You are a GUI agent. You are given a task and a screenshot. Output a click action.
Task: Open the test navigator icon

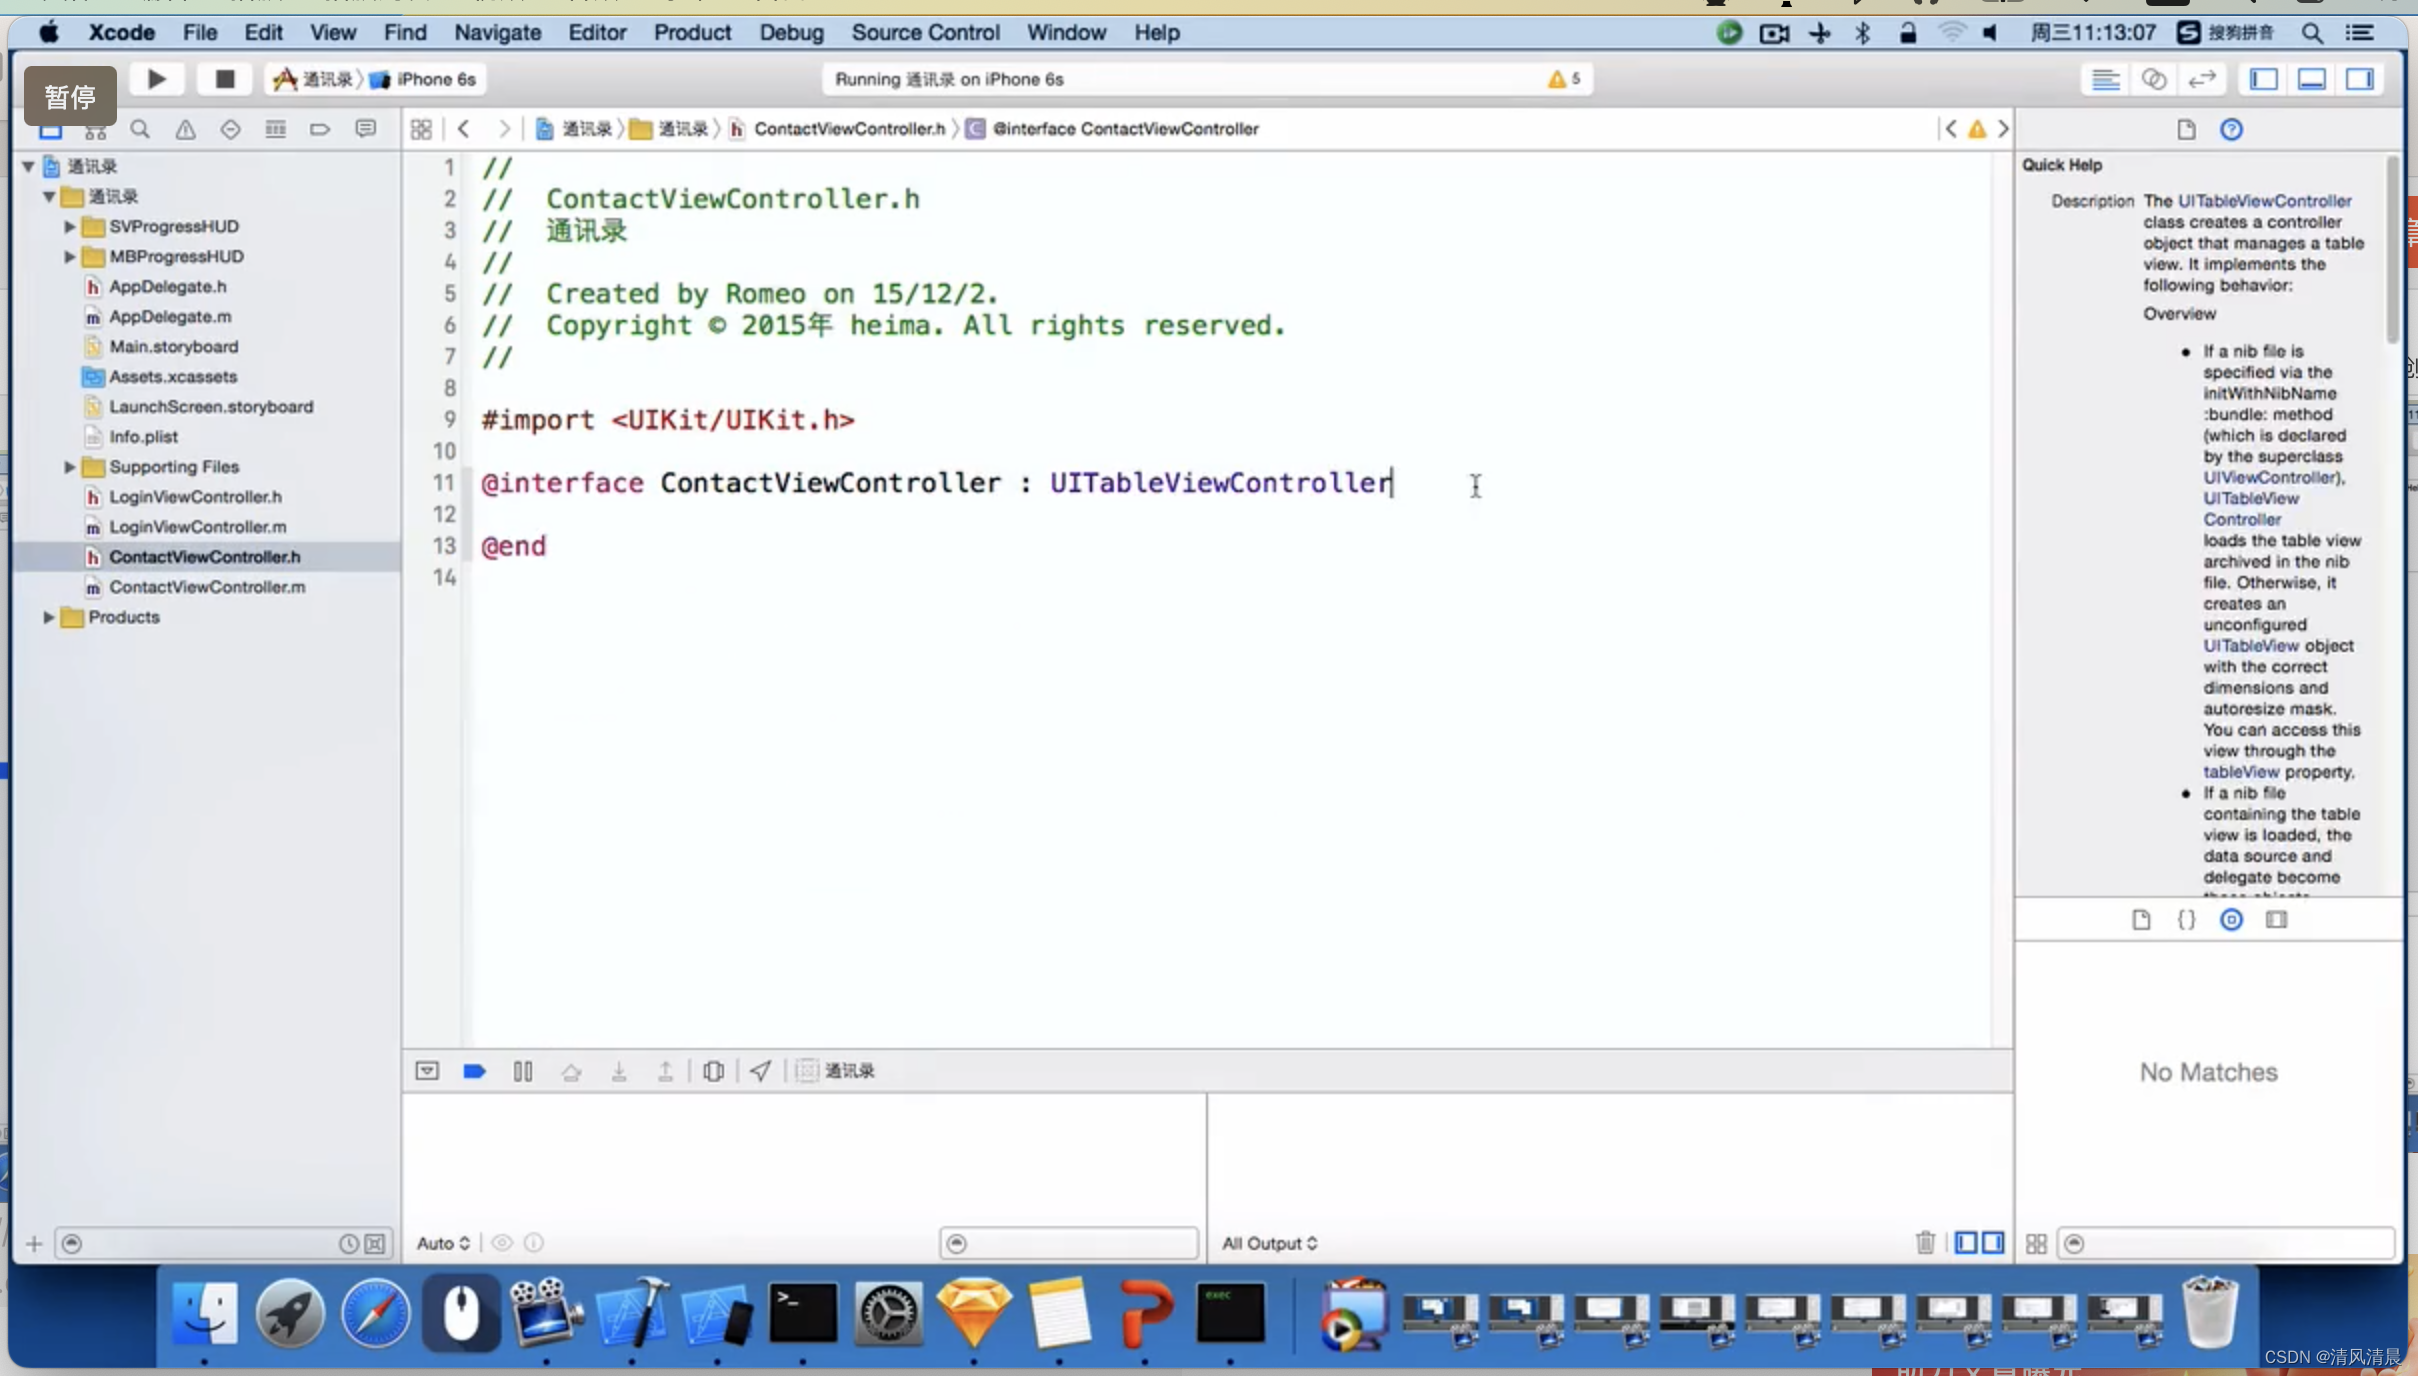(230, 129)
